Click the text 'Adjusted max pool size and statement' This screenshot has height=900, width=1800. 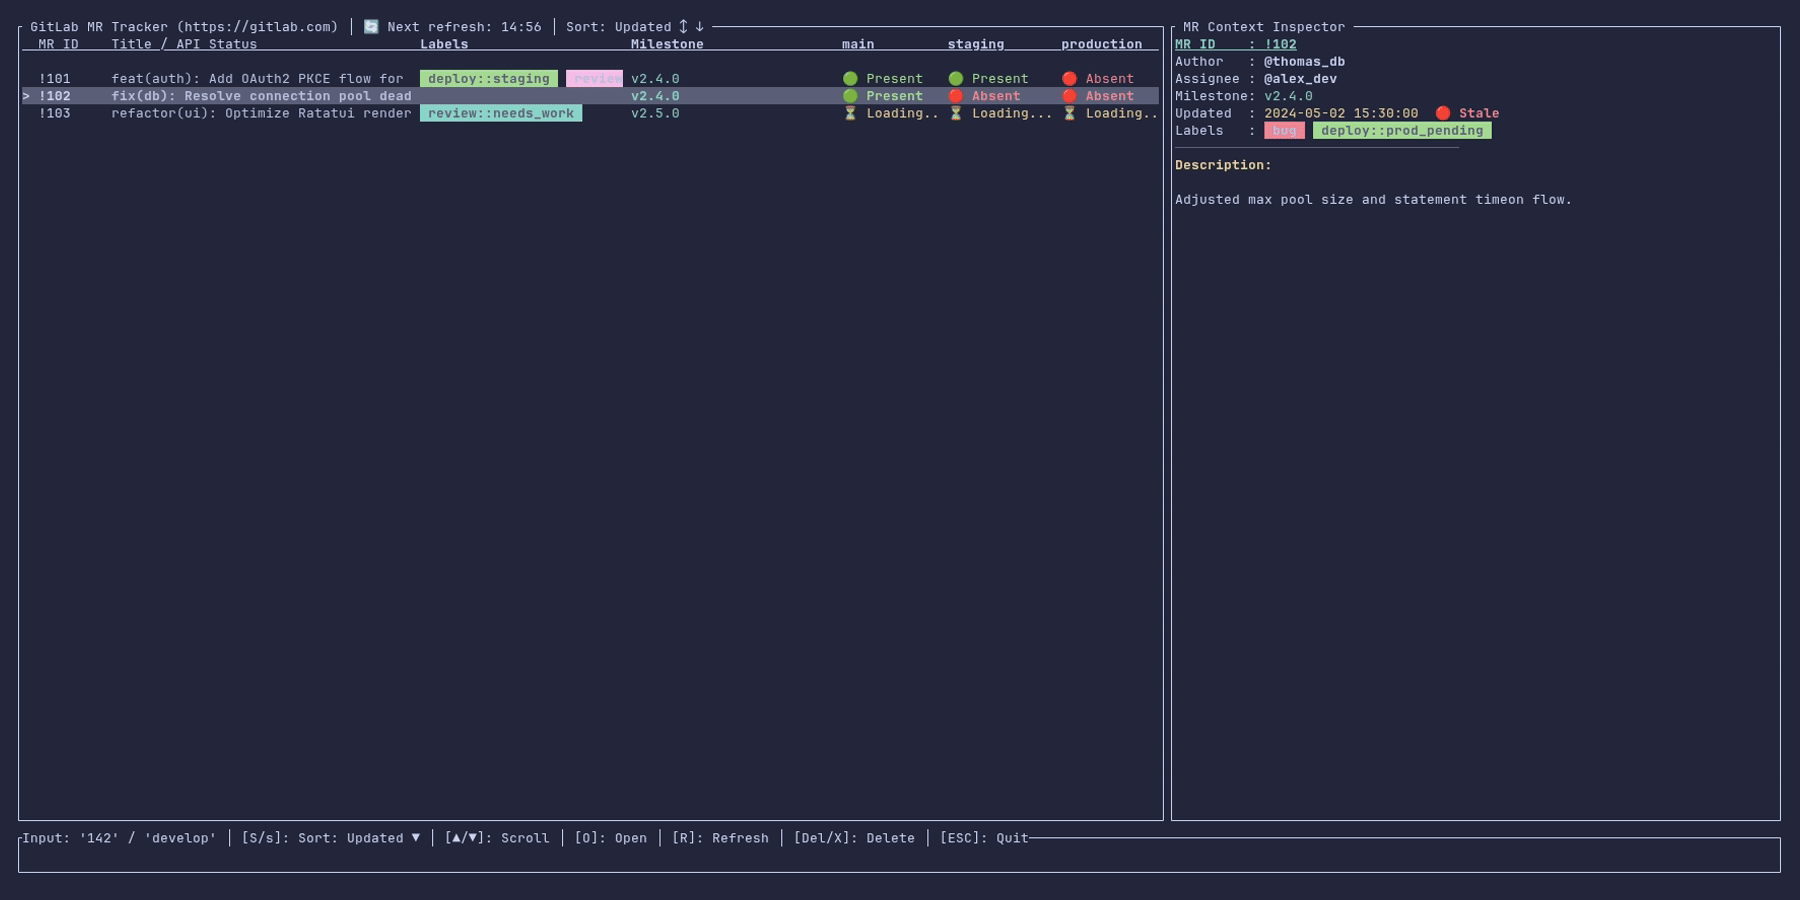[1321, 200]
